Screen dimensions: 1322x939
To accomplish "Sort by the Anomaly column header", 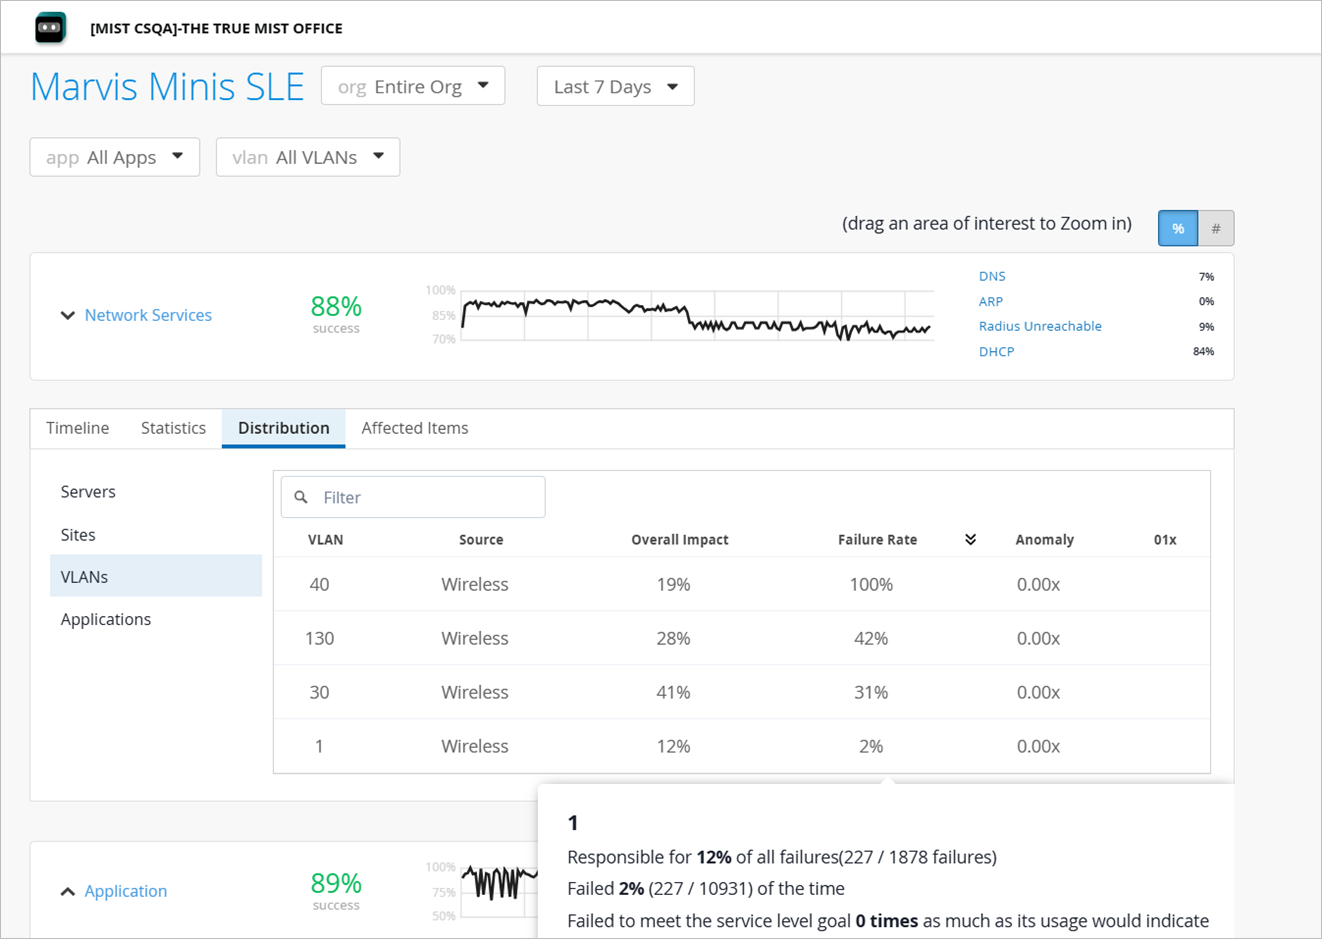I will tap(1044, 539).
